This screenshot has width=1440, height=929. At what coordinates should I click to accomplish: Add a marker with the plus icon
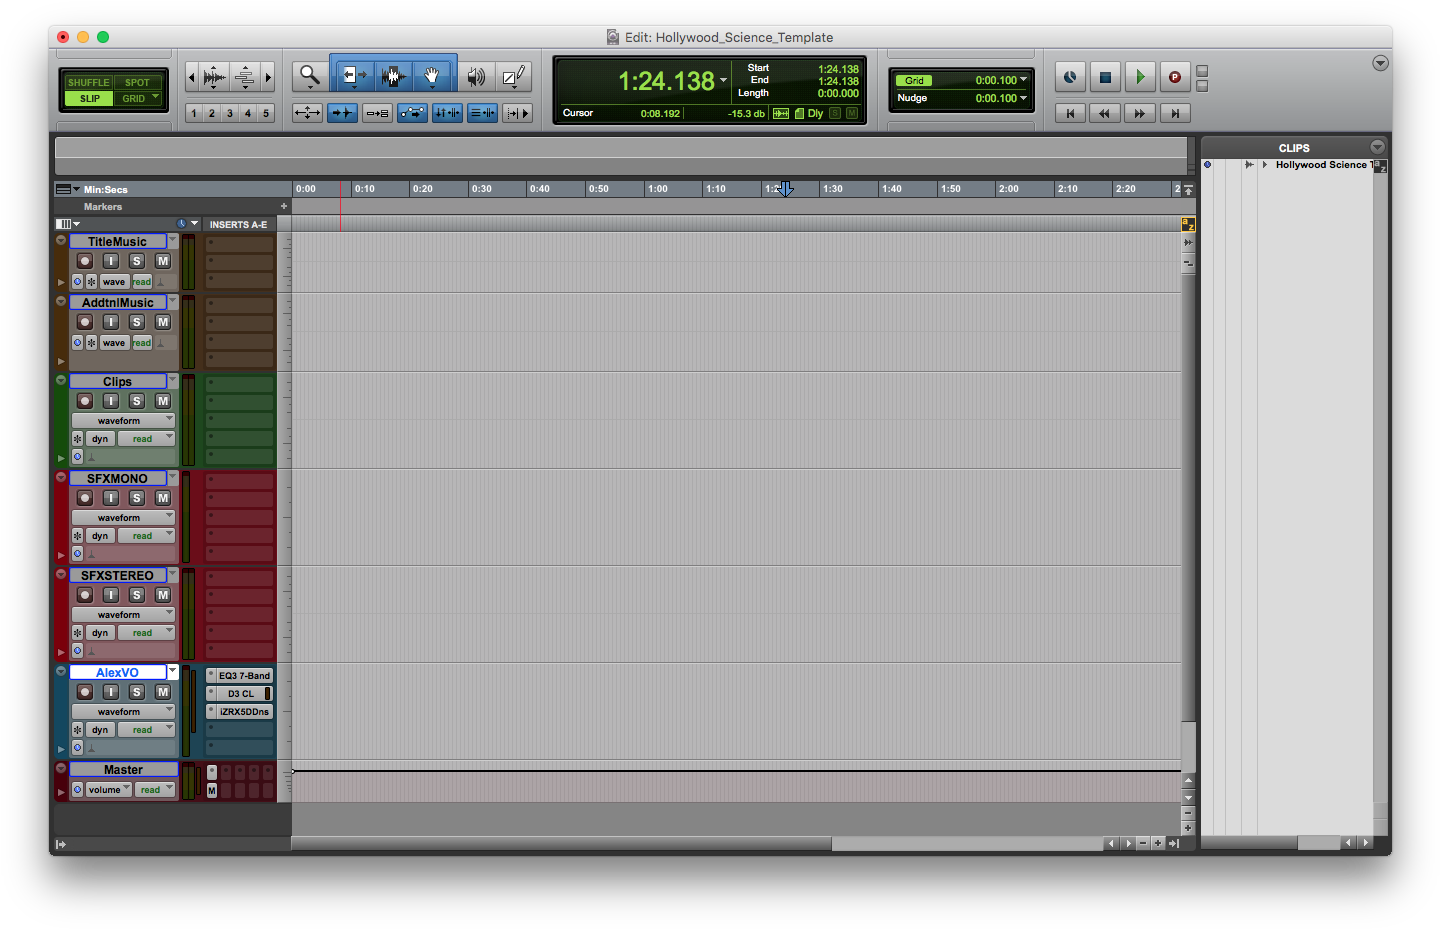tap(284, 206)
